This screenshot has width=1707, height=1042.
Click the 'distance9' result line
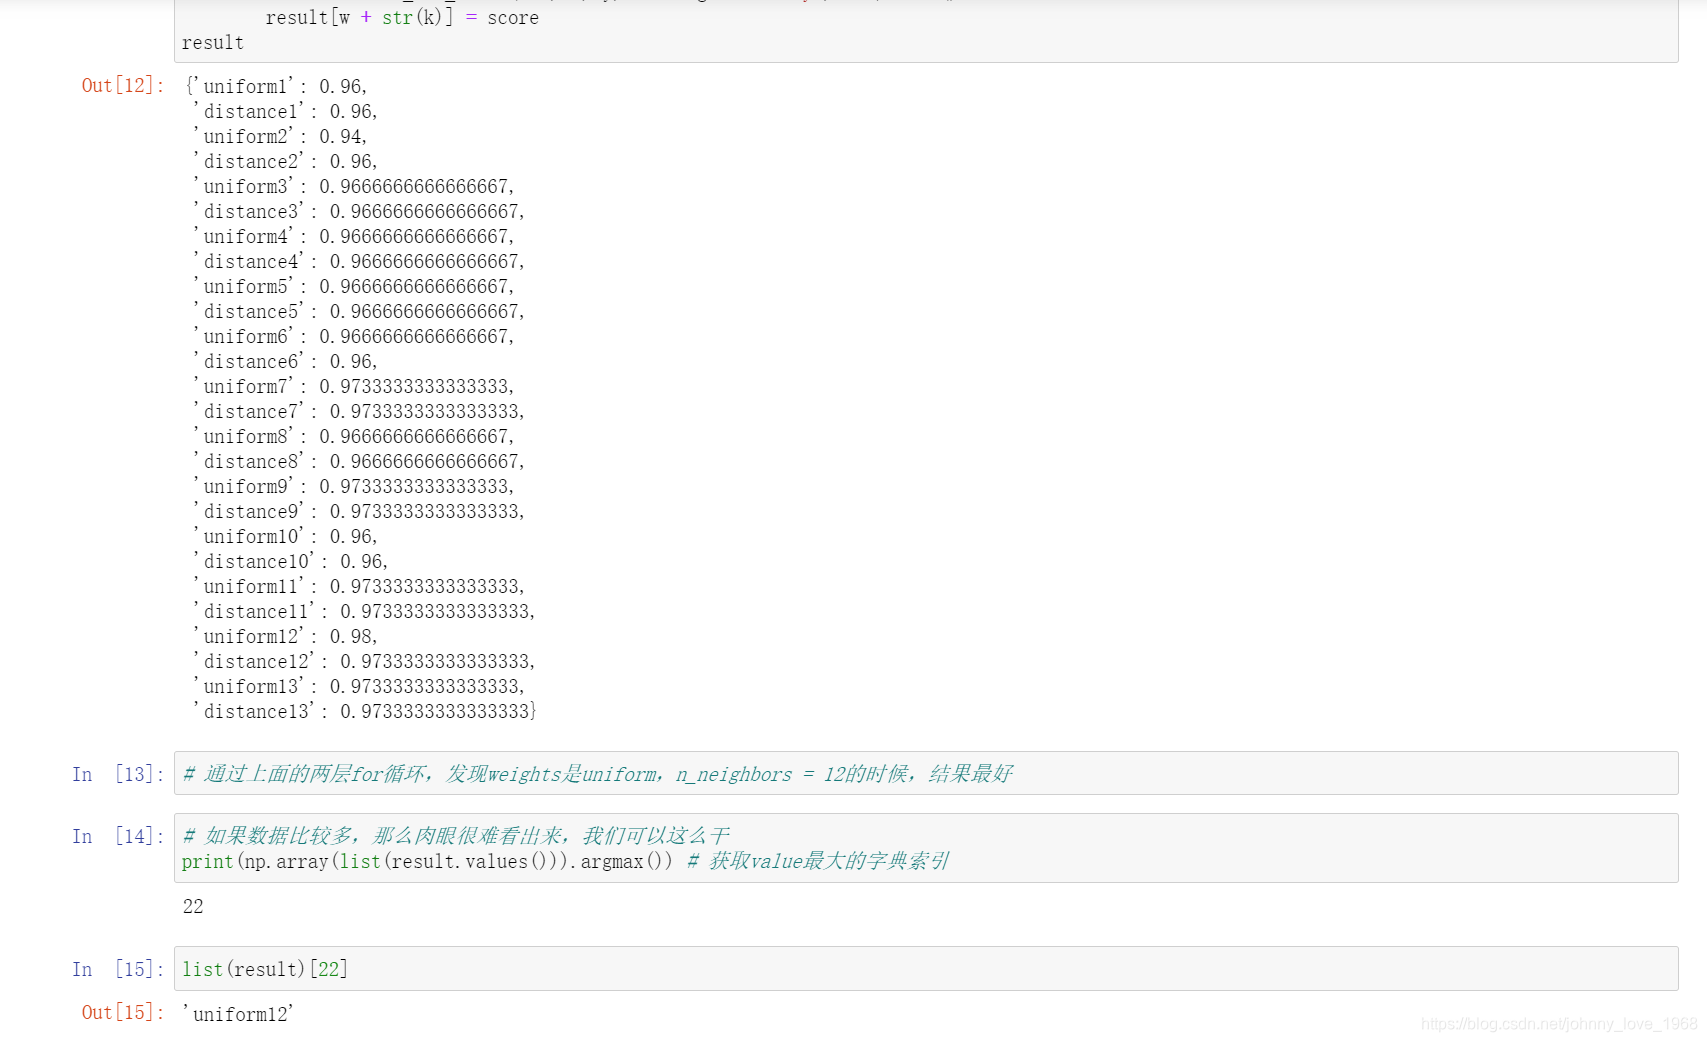click(358, 511)
